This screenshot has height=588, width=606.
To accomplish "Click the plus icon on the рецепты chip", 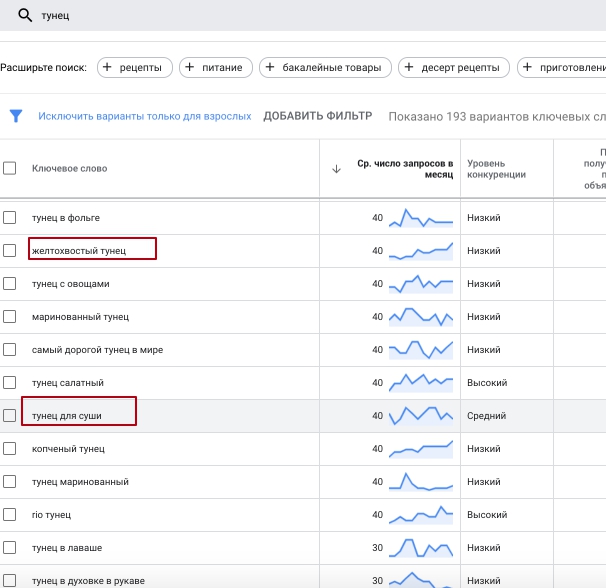I will (x=107, y=67).
